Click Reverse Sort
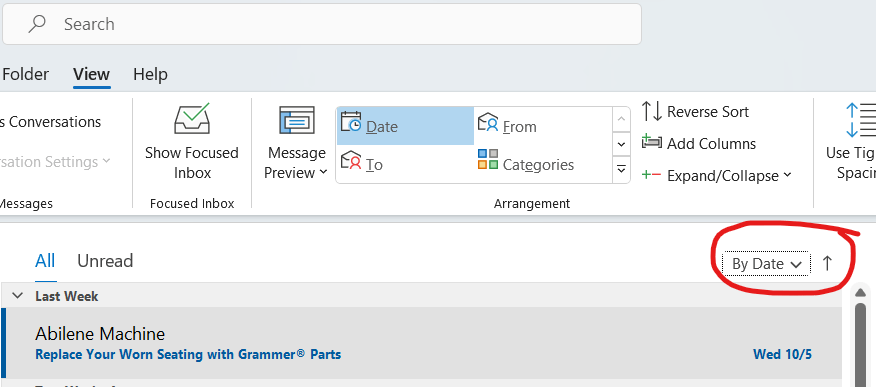The image size is (876, 387). click(695, 112)
